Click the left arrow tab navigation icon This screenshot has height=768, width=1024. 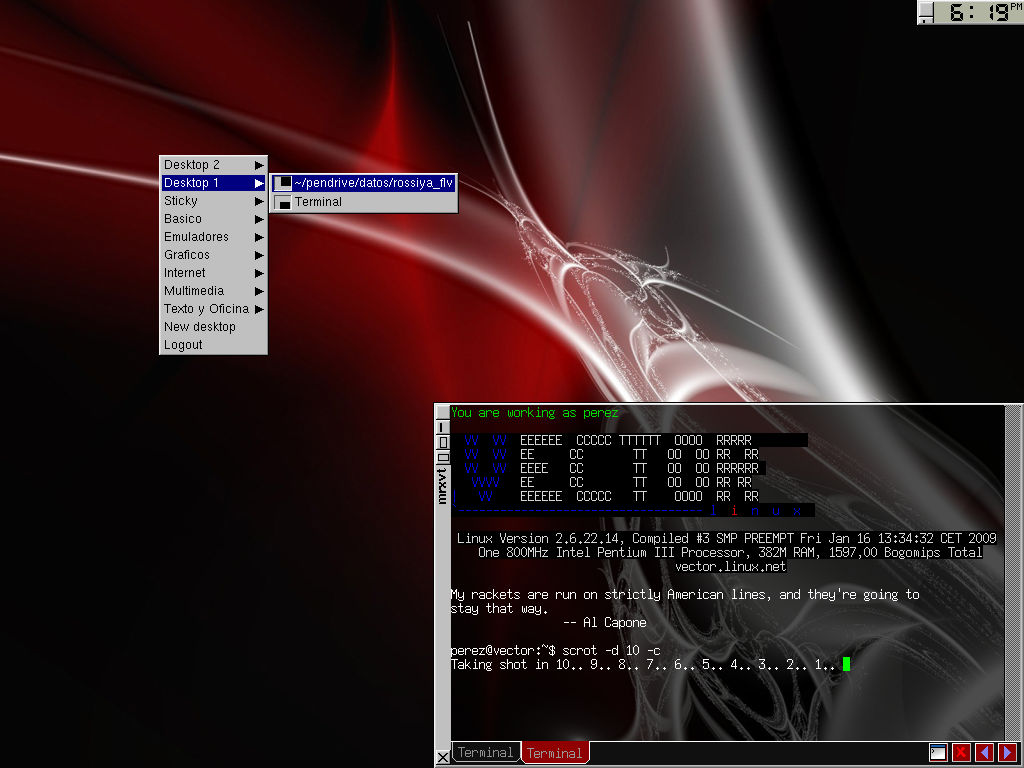(985, 753)
